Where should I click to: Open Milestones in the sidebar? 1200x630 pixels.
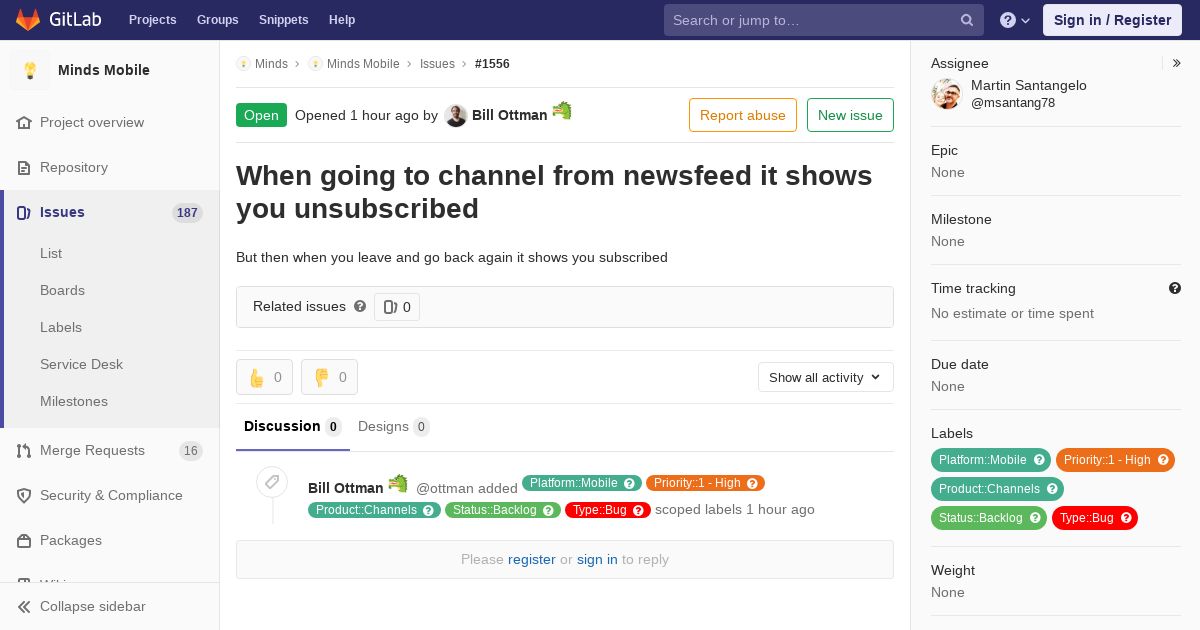tap(74, 401)
